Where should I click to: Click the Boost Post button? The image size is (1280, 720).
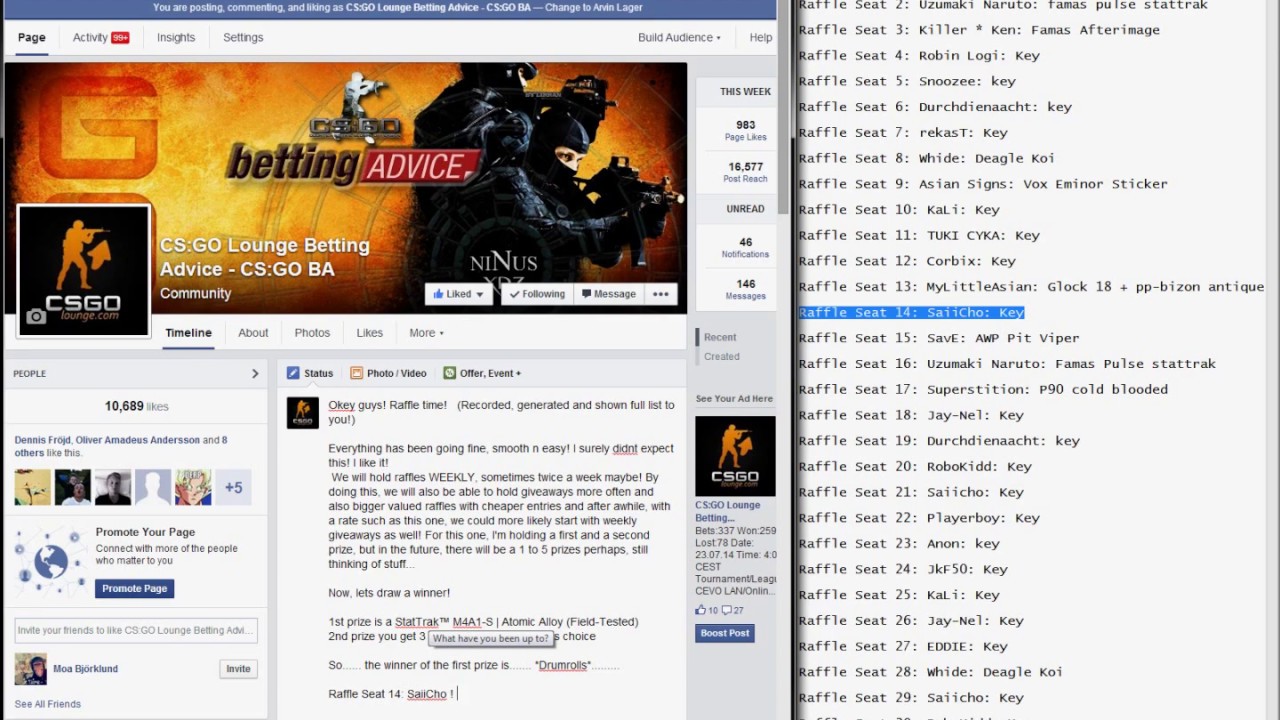click(x=725, y=633)
